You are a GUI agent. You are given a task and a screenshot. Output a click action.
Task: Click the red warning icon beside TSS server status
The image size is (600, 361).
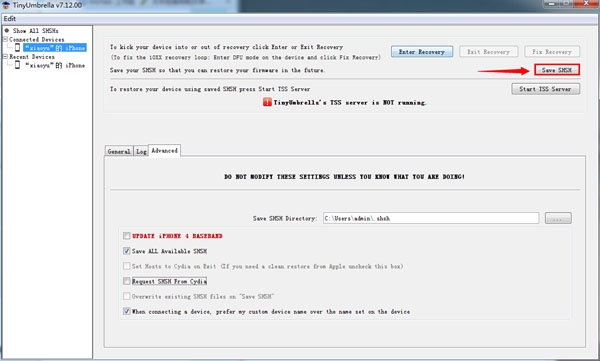(x=267, y=102)
